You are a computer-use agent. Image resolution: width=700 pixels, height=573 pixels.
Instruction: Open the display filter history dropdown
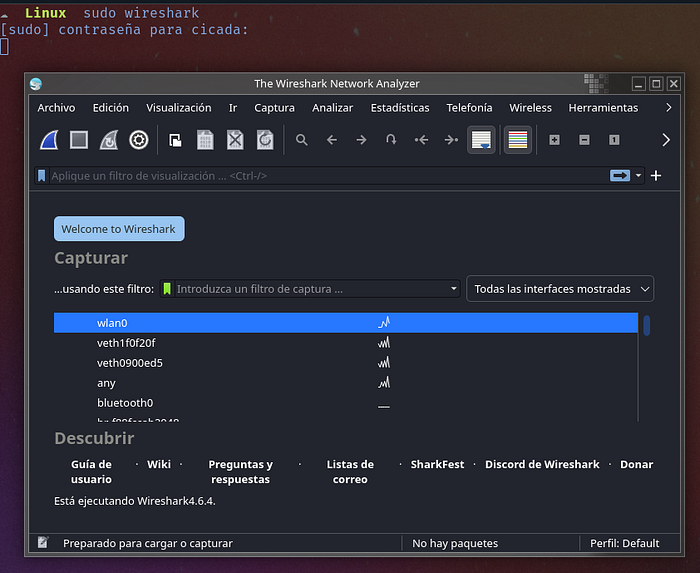[638, 176]
